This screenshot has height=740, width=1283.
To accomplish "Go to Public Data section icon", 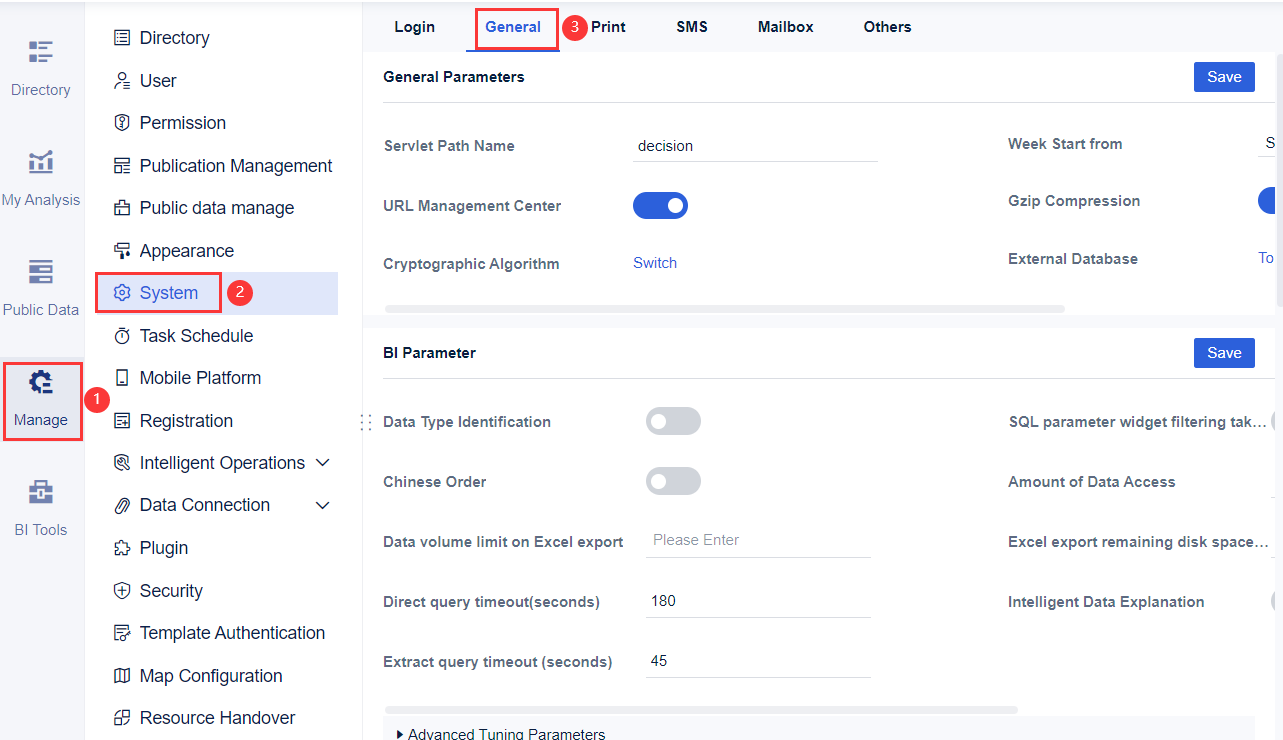I will [x=40, y=272].
